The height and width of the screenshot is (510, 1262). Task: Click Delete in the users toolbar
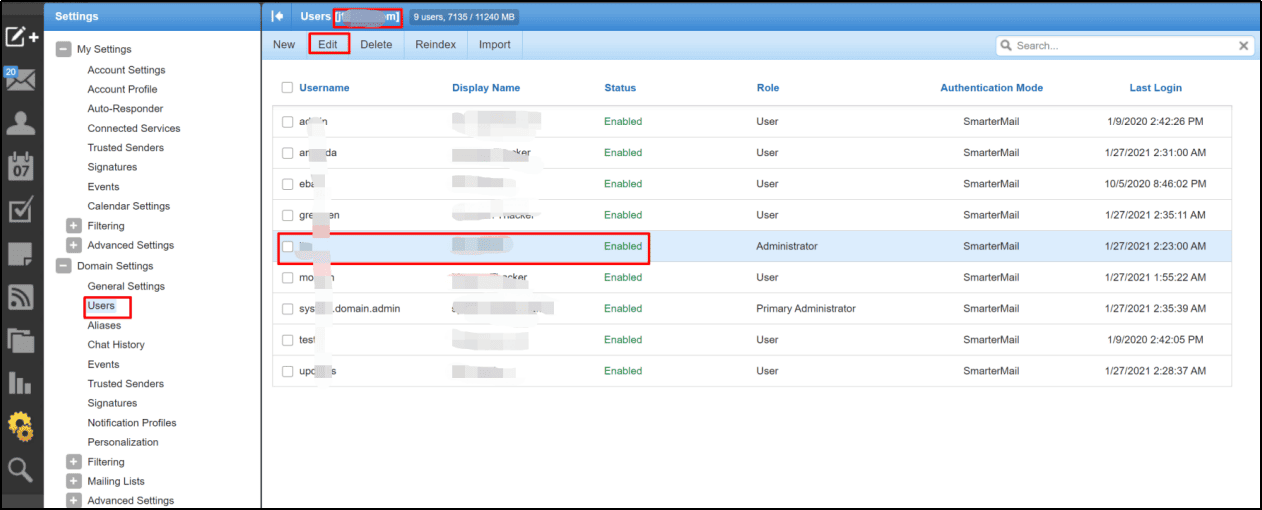(x=376, y=45)
